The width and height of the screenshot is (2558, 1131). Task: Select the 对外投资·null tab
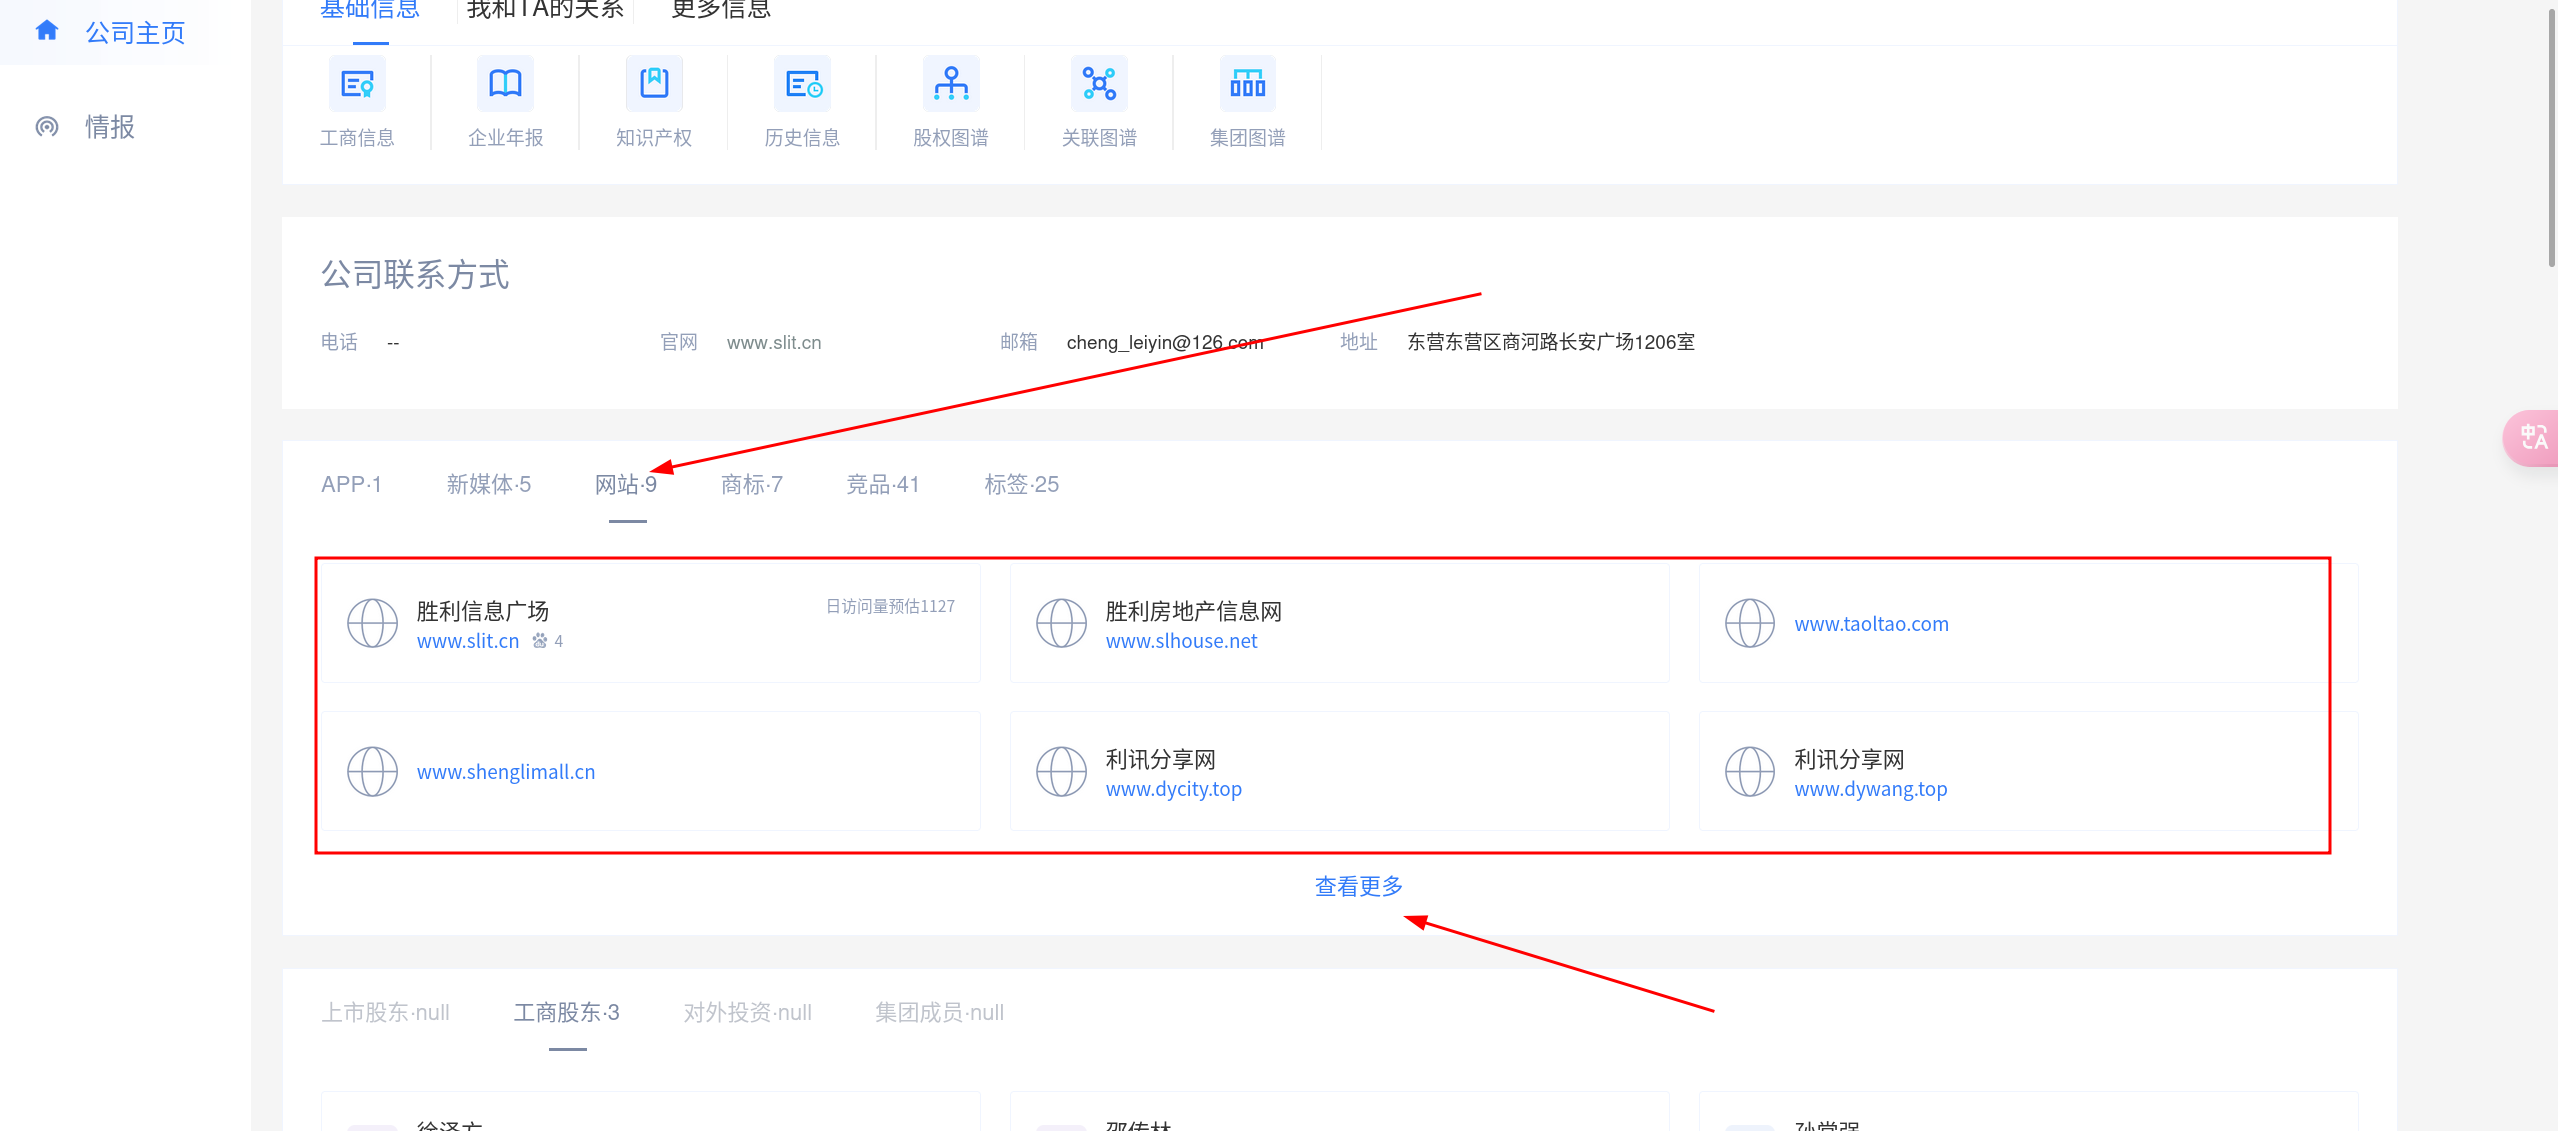tap(747, 1013)
